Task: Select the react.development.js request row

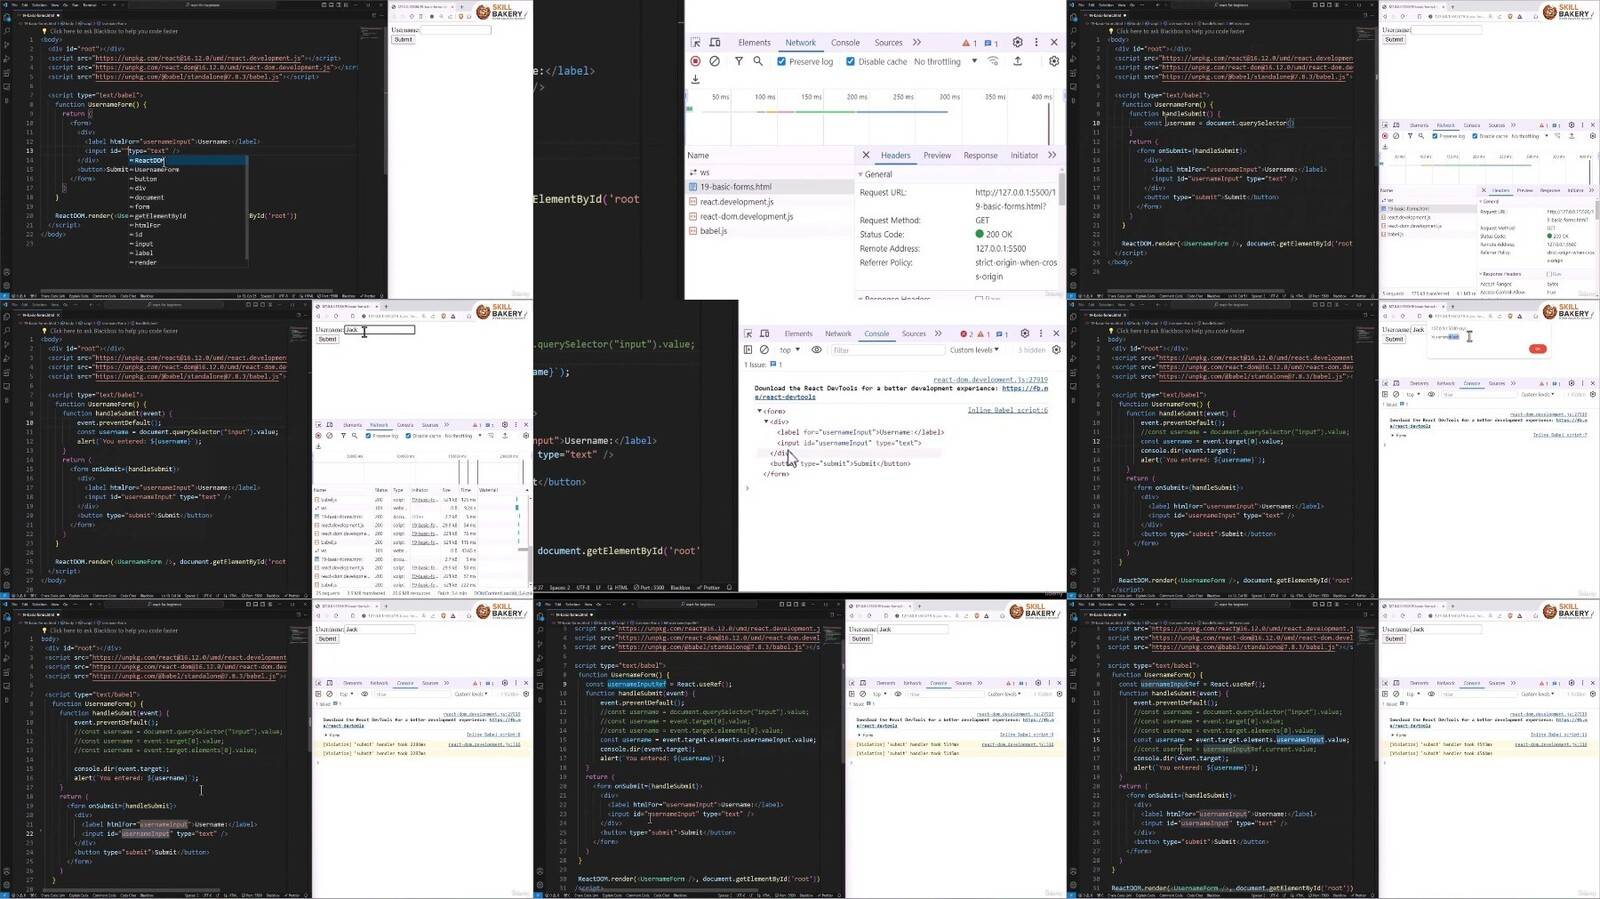Action: click(770, 202)
